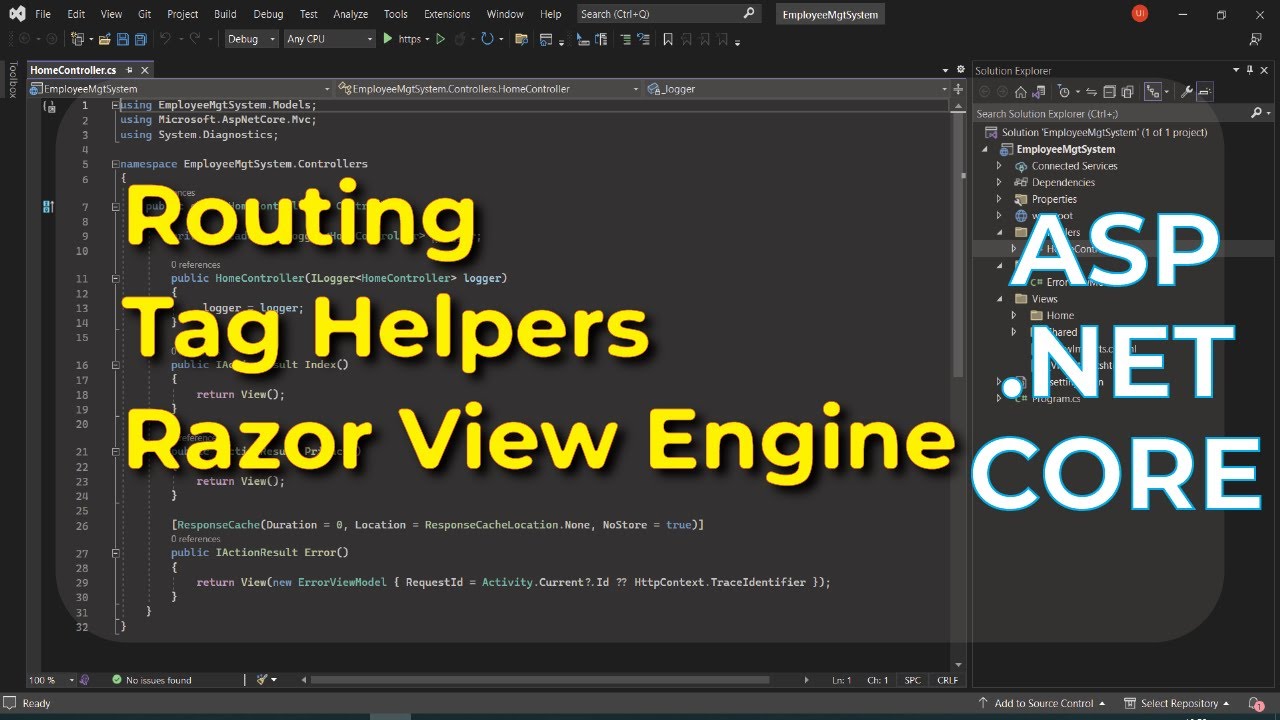
Task: Toggle Show All Files in Solution Explorer
Action: click(1128, 92)
